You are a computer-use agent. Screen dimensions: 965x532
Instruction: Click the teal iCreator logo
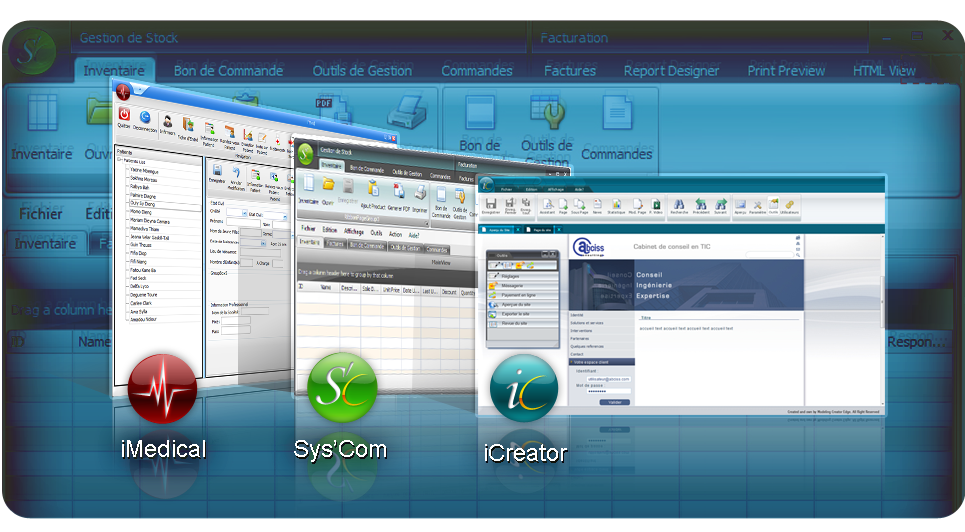[524, 389]
